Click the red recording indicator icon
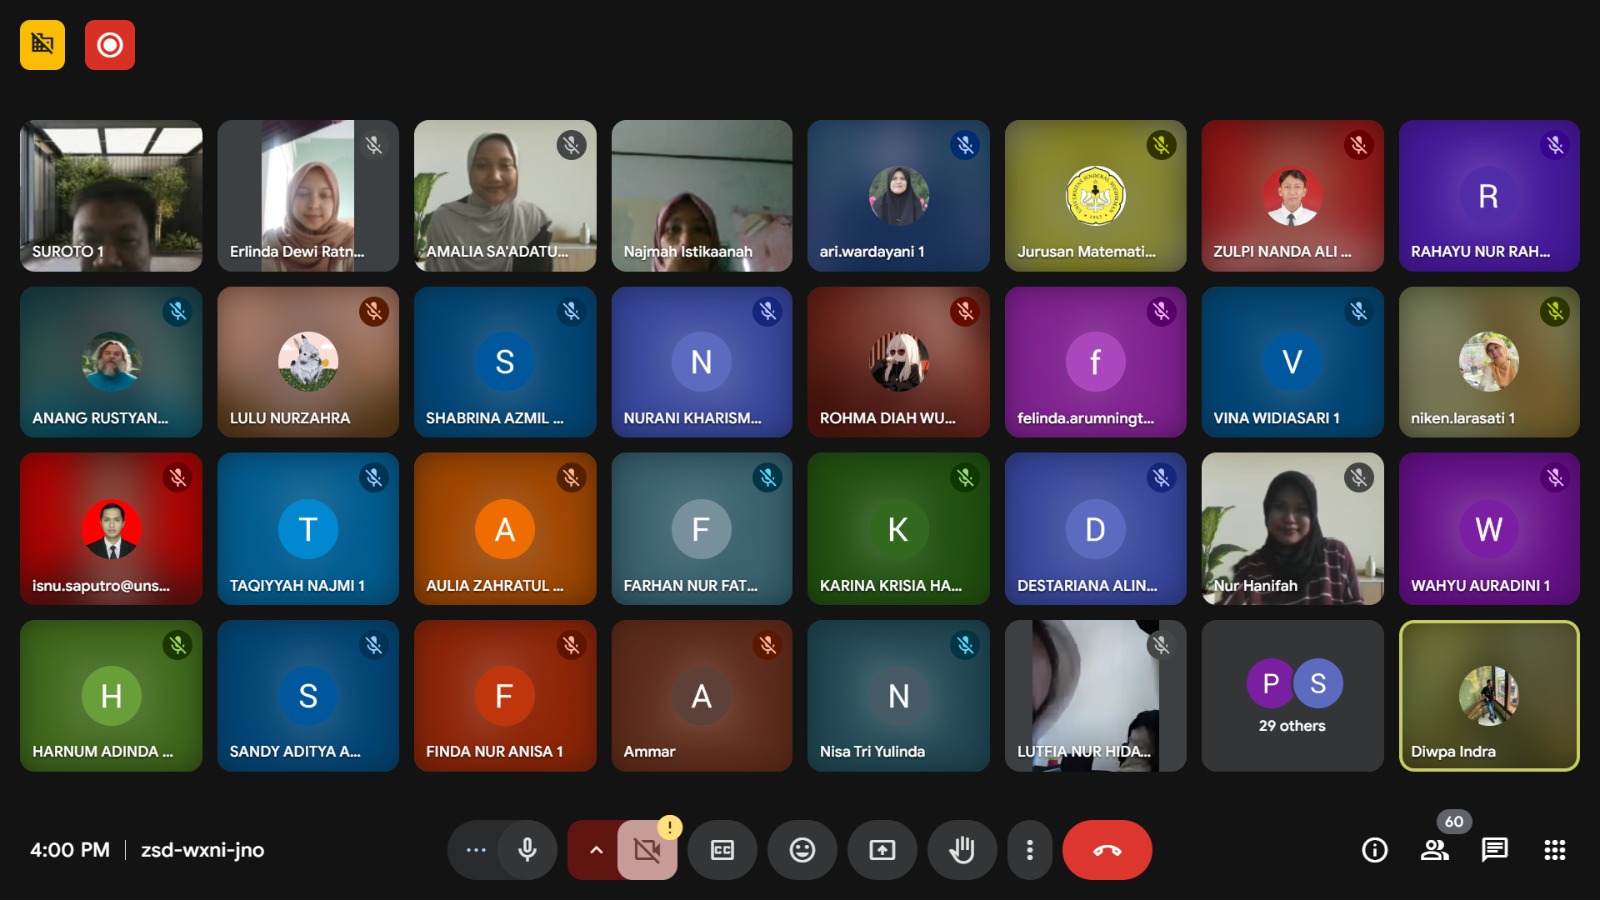The image size is (1600, 900). [x=110, y=45]
